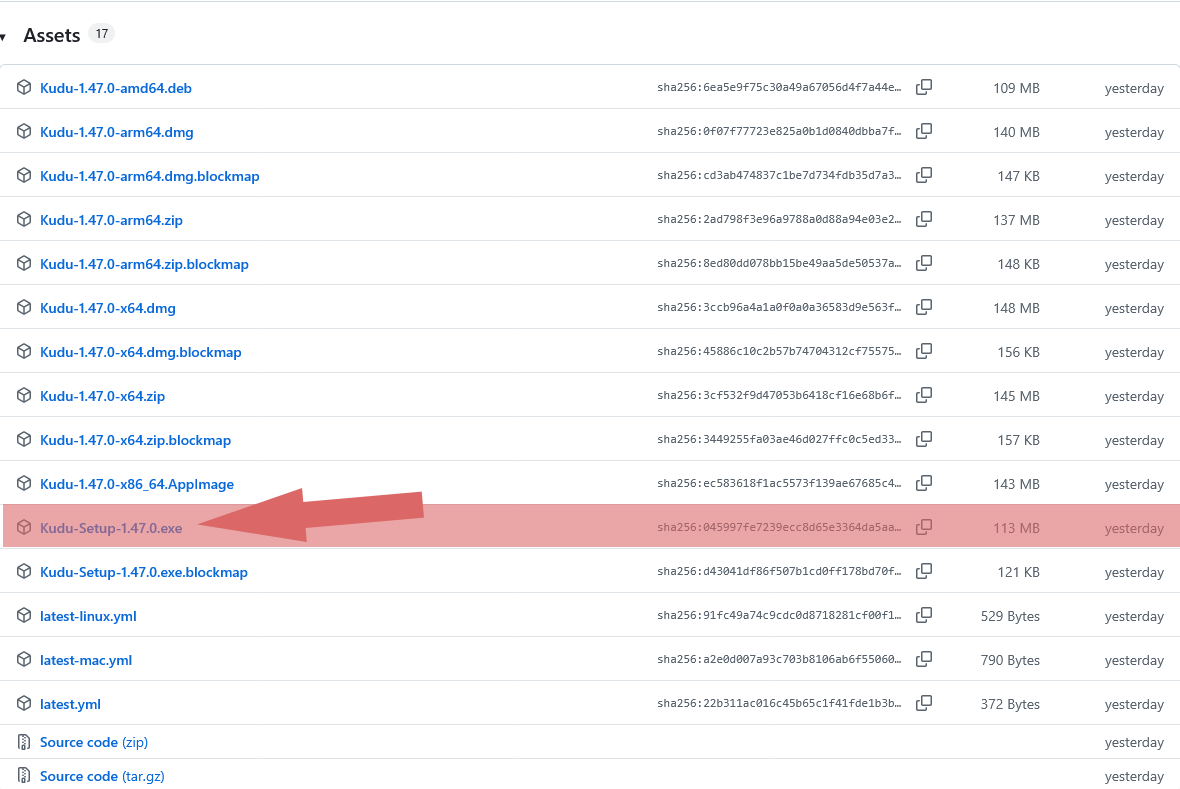Screen dimensions: 1180x789
Task: Open latest-linux.yml file
Action: tap(88, 616)
